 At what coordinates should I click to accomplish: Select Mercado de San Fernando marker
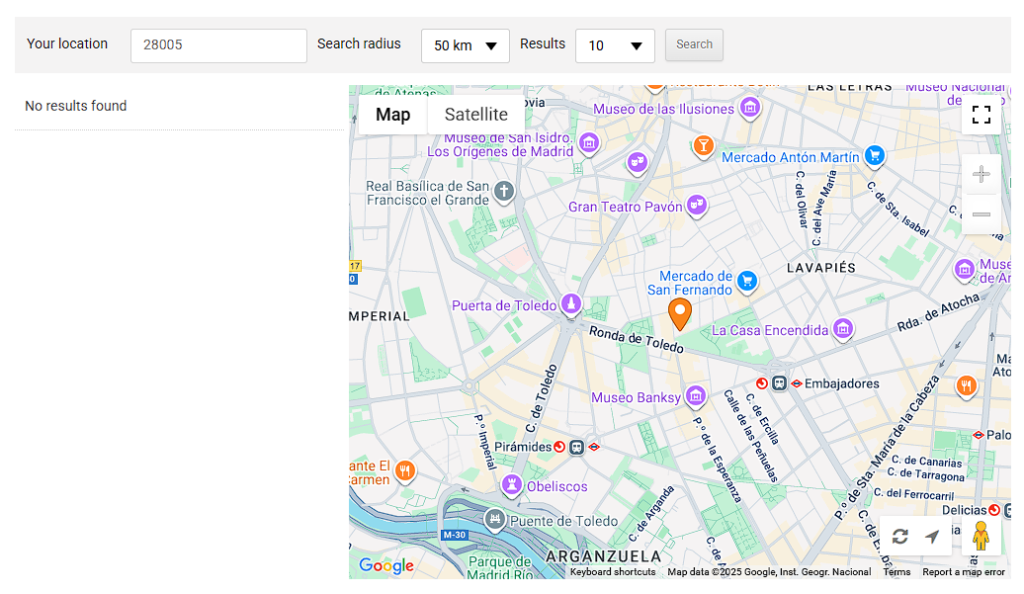[x=746, y=280]
